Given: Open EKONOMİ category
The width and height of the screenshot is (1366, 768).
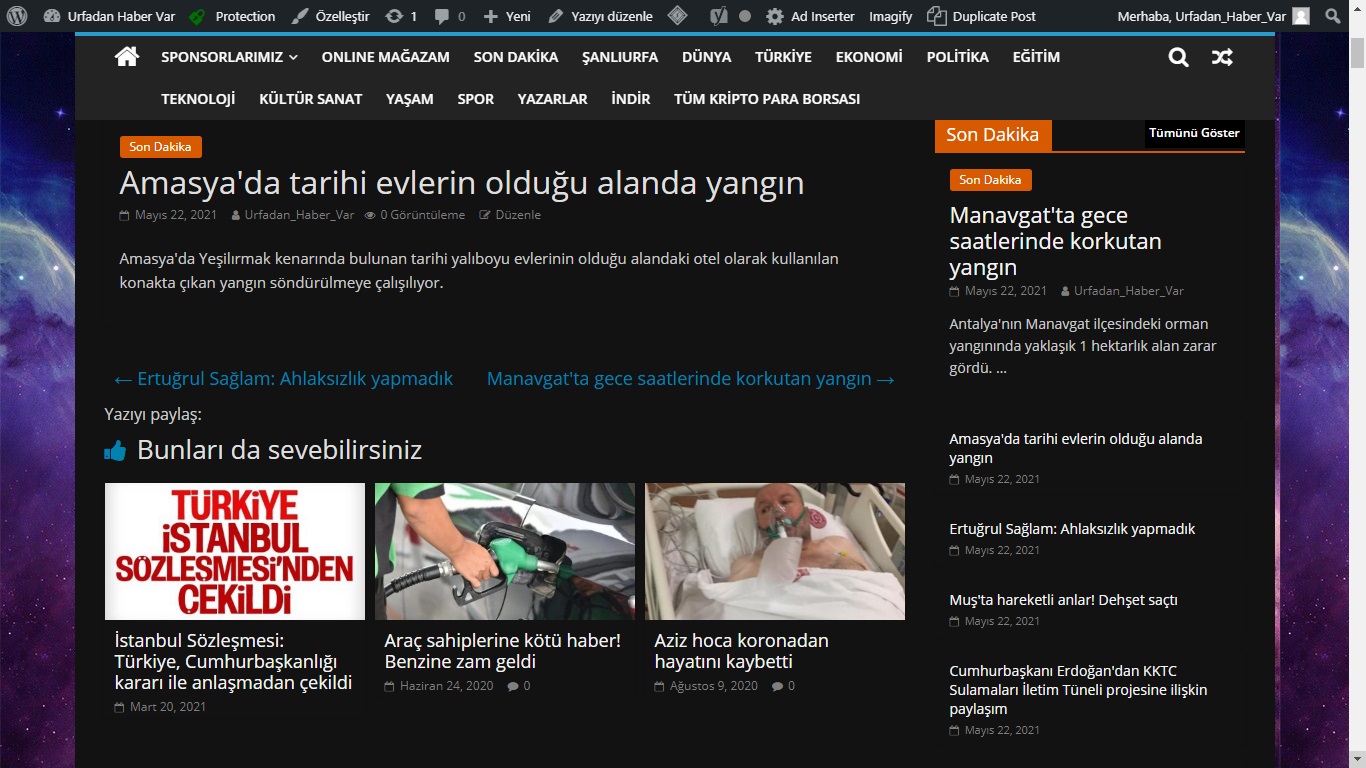Looking at the screenshot, I should point(869,57).
